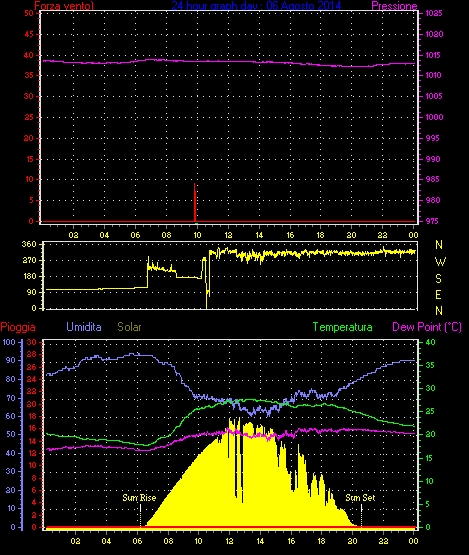Click the S compass direction label

(x=439, y=279)
